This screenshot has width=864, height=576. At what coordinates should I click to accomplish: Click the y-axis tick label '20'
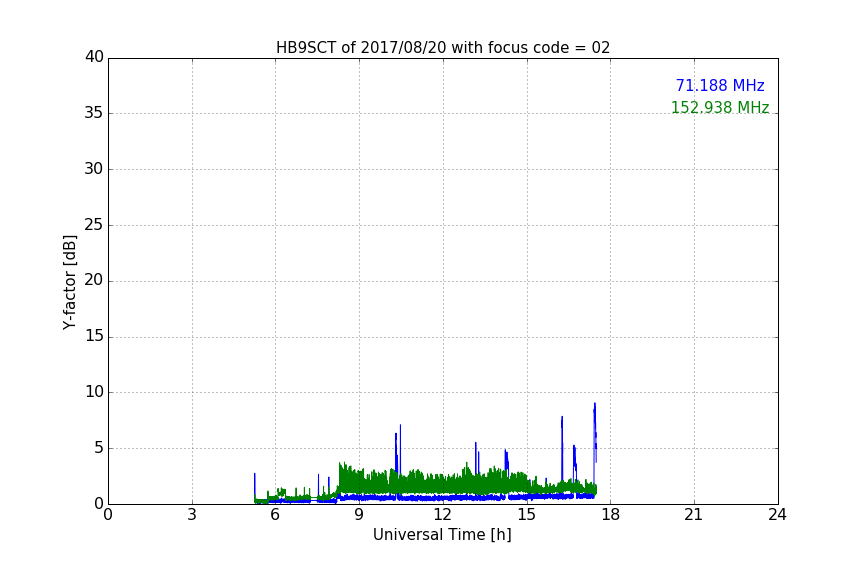pos(94,280)
